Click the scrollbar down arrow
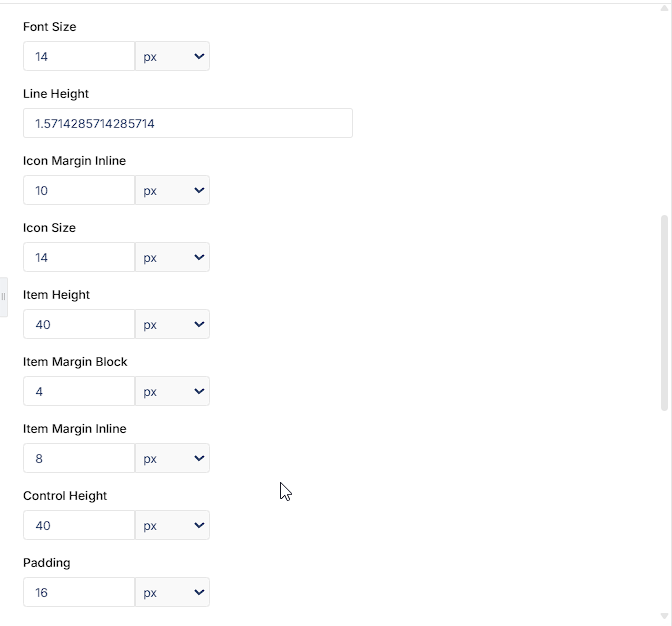Viewport: 672px width, 626px height. click(x=664, y=616)
